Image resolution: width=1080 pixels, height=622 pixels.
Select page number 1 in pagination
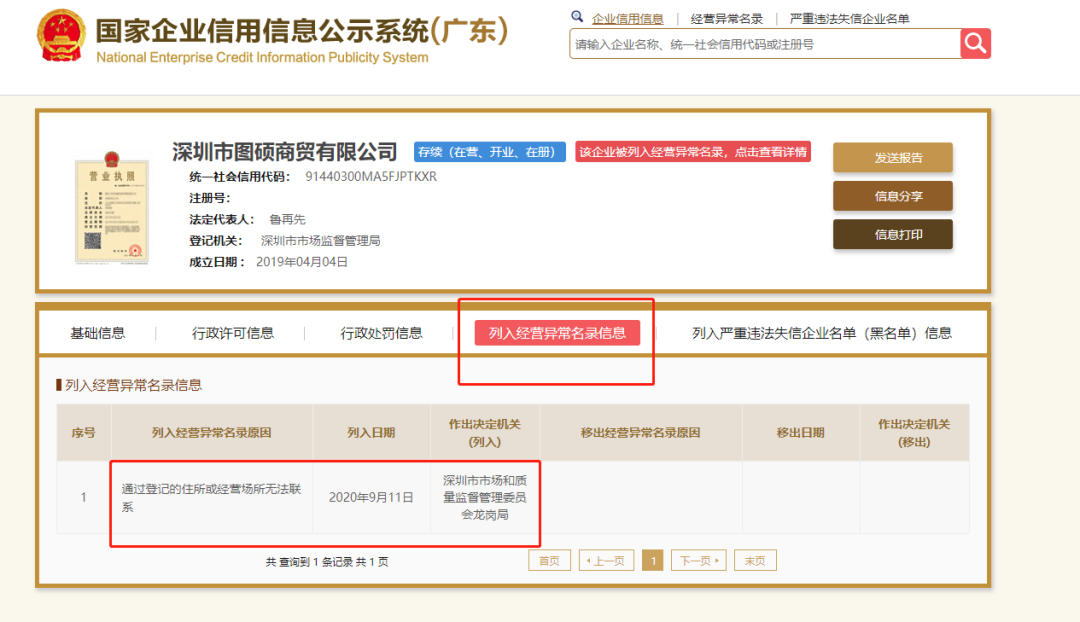[653, 561]
